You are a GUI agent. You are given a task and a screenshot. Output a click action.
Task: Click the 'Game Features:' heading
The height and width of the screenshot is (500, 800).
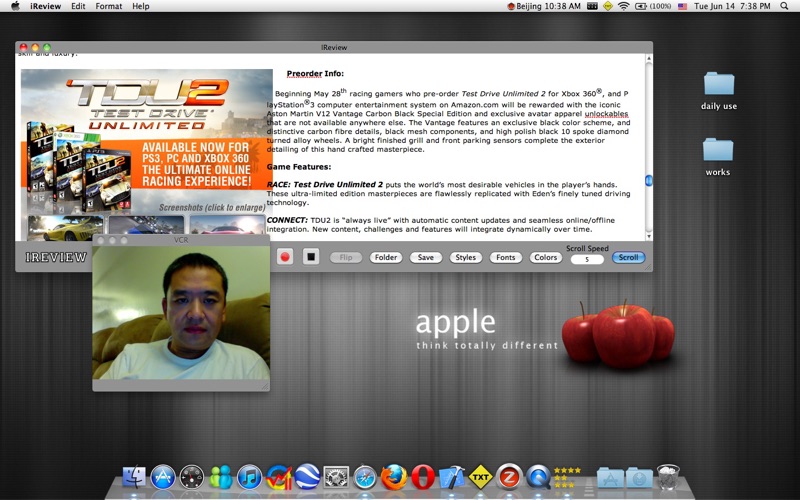click(x=299, y=167)
